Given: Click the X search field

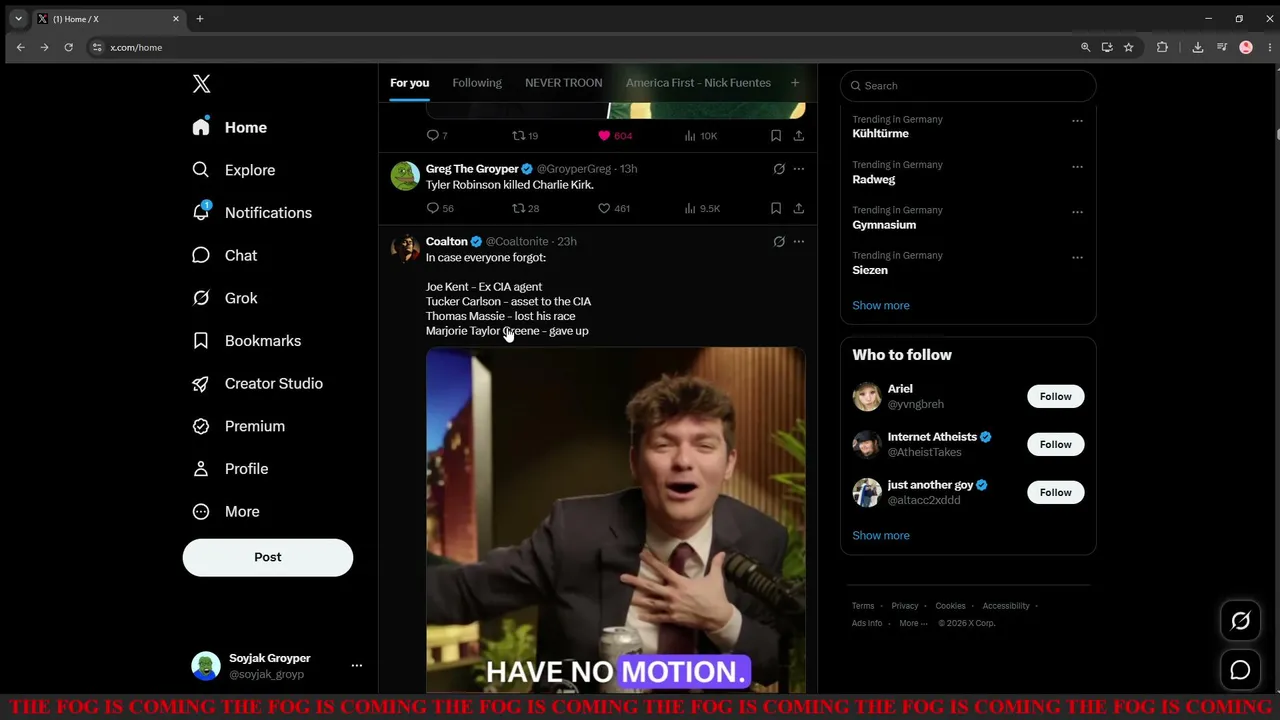Looking at the screenshot, I should [x=968, y=86].
